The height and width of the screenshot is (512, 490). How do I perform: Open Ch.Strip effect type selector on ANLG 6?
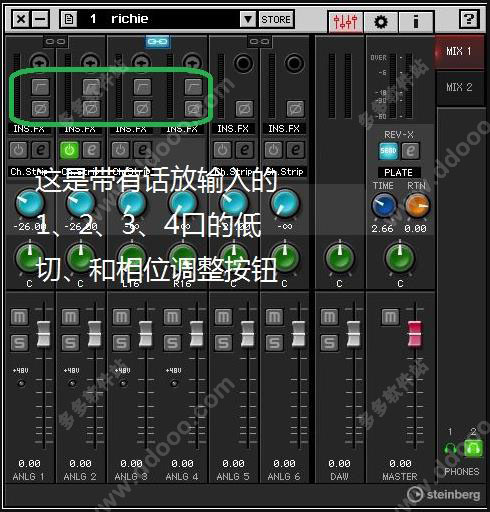(284, 172)
